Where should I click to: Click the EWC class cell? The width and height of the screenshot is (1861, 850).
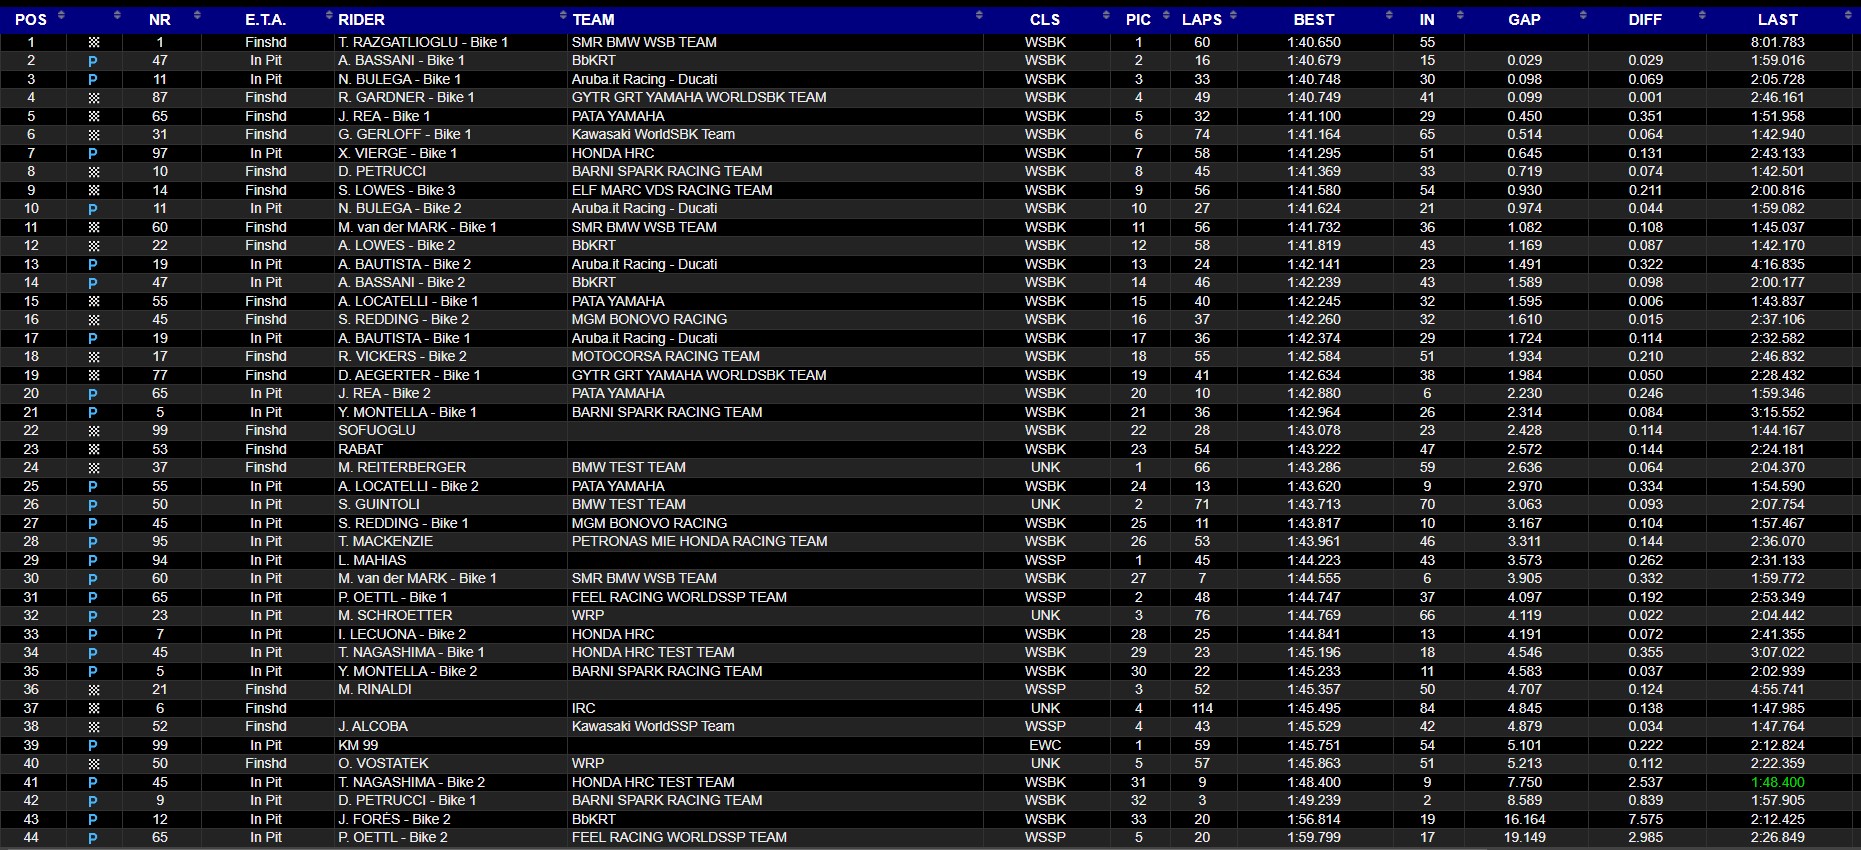1045,745
